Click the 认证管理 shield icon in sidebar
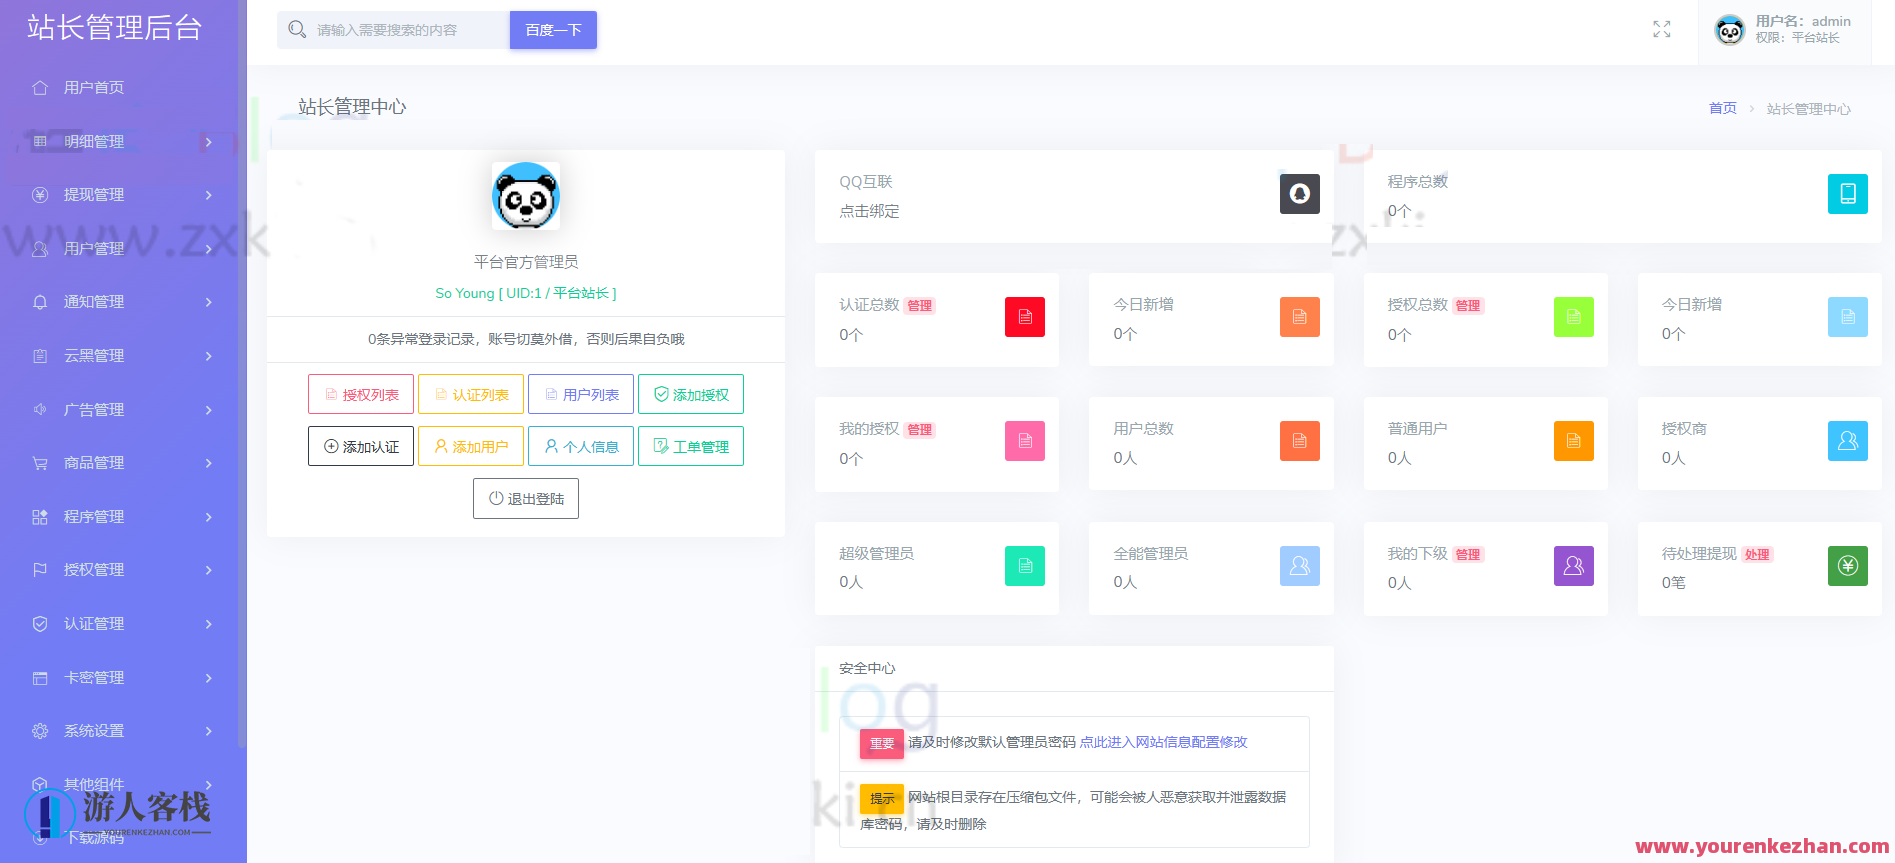The width and height of the screenshot is (1895, 863). 40,624
